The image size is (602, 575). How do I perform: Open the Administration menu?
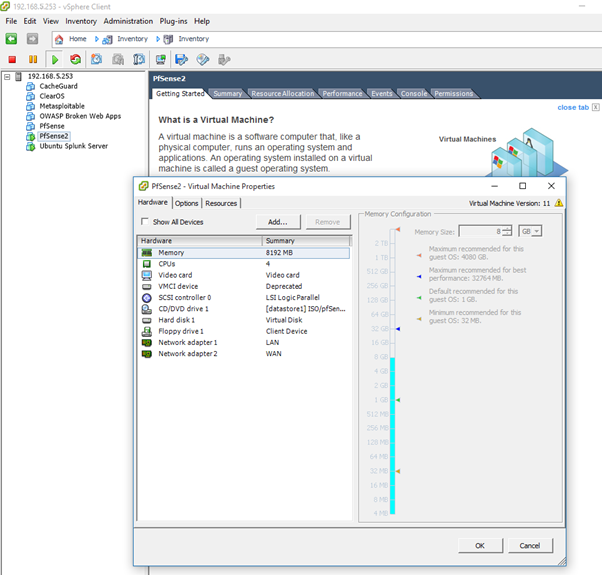tap(128, 21)
